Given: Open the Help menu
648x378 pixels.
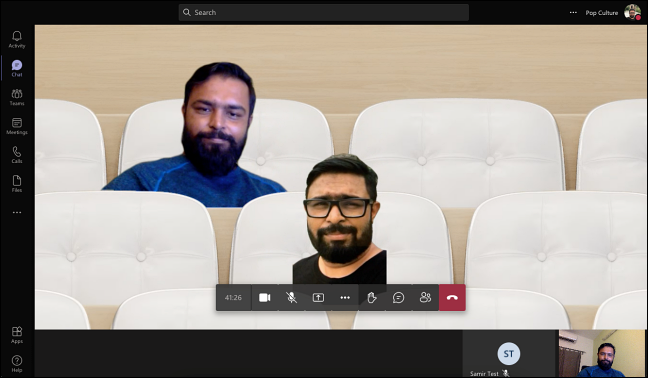Looking at the screenshot, I should [x=17, y=364].
